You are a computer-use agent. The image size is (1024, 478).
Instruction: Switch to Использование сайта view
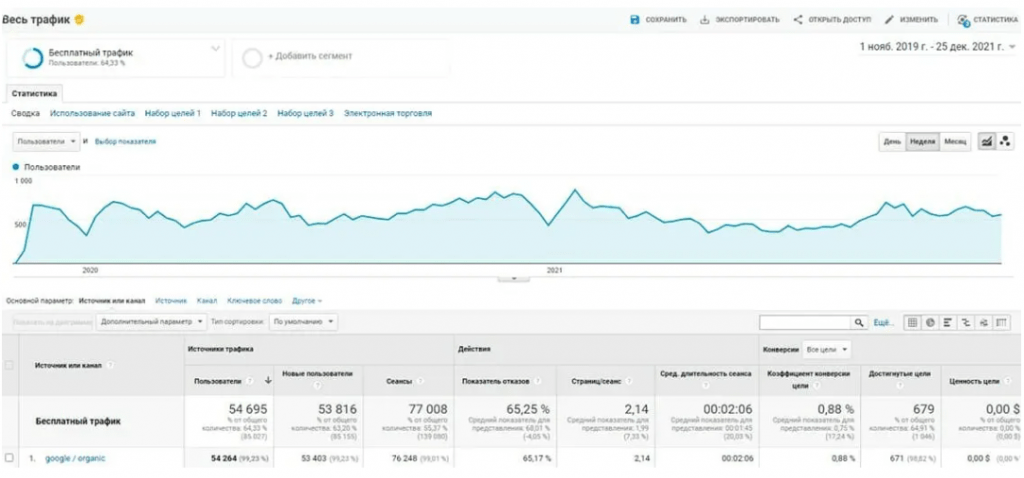point(92,114)
